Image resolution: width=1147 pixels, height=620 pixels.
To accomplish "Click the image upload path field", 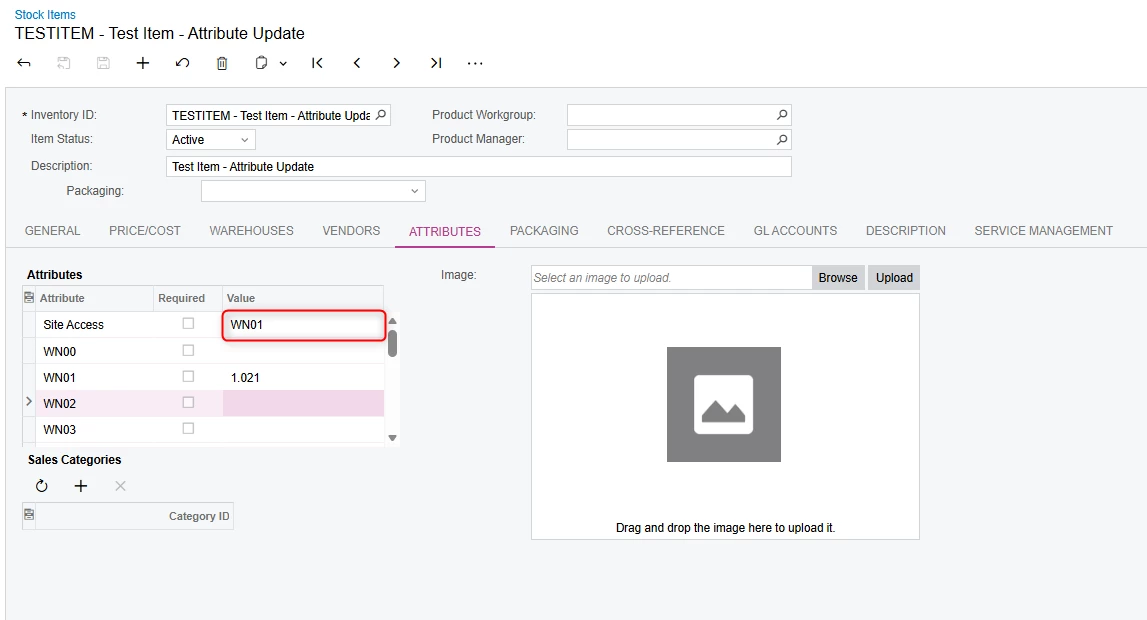I will (672, 278).
